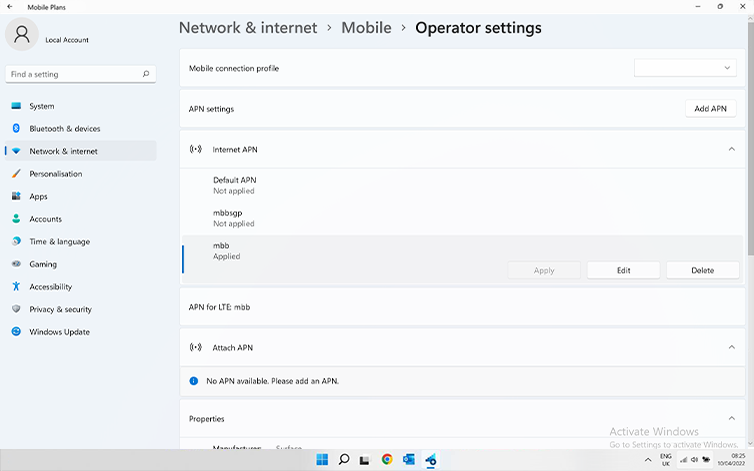
Task: Open Mobile connection profile dropdown
Action: tap(685, 68)
